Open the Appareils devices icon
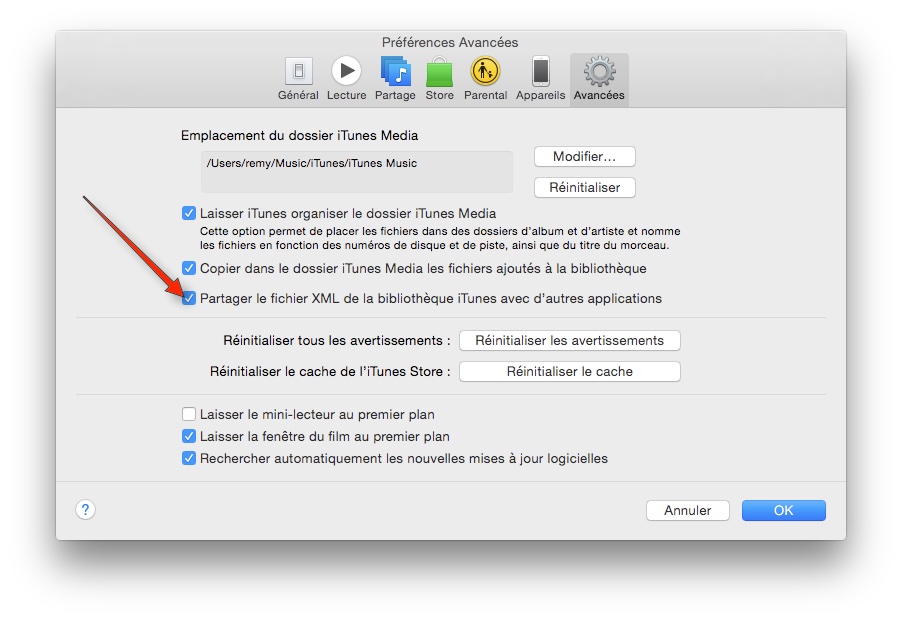 tap(540, 71)
